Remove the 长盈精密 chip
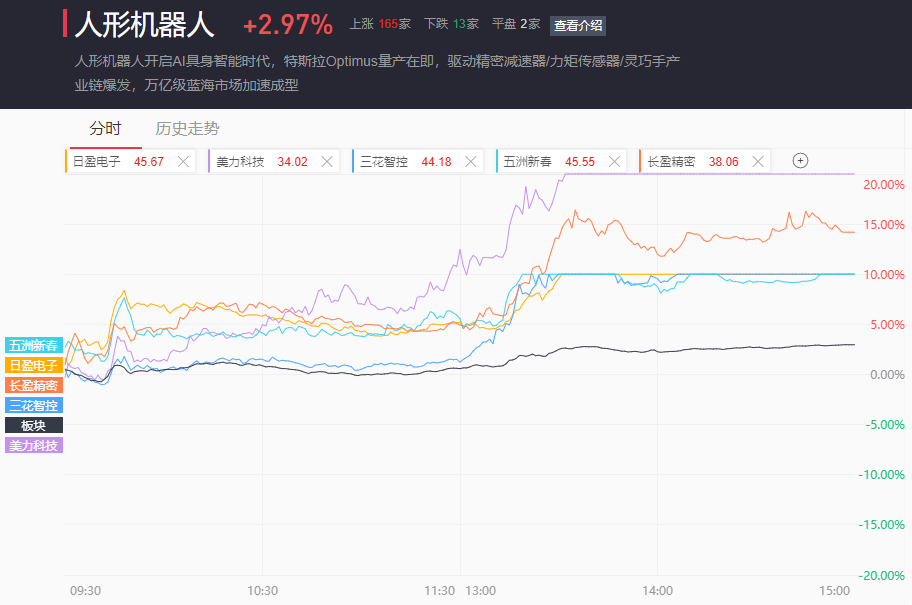This screenshot has height=605, width=912. [x=758, y=161]
